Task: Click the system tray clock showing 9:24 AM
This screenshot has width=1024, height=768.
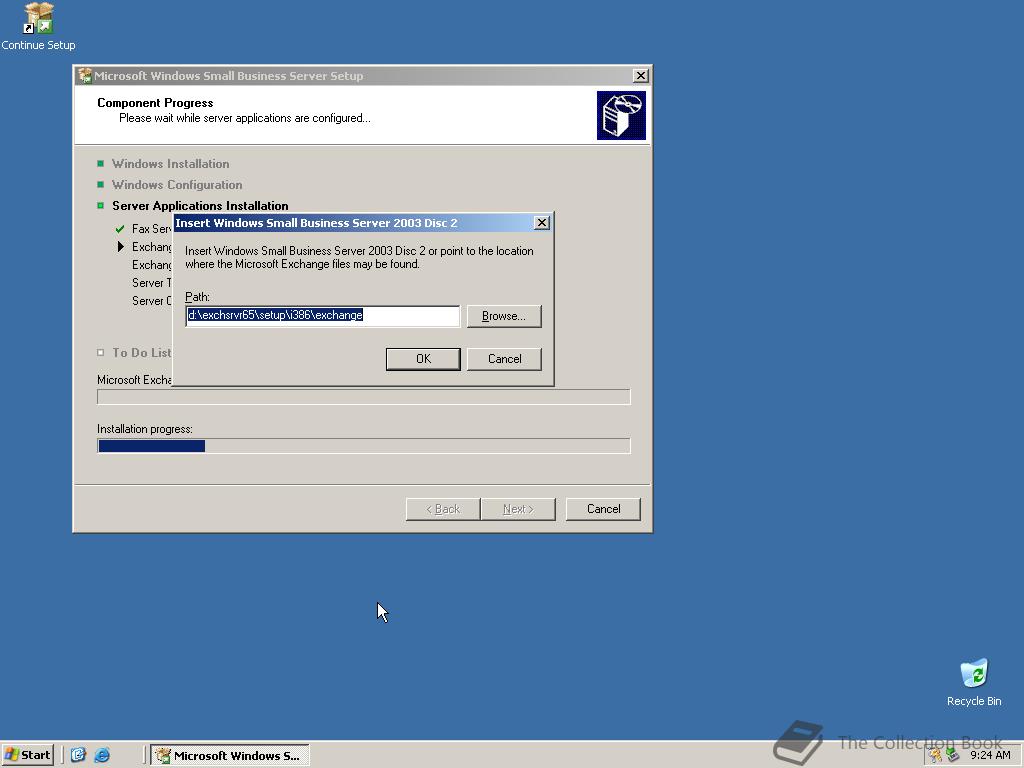Action: [x=990, y=755]
